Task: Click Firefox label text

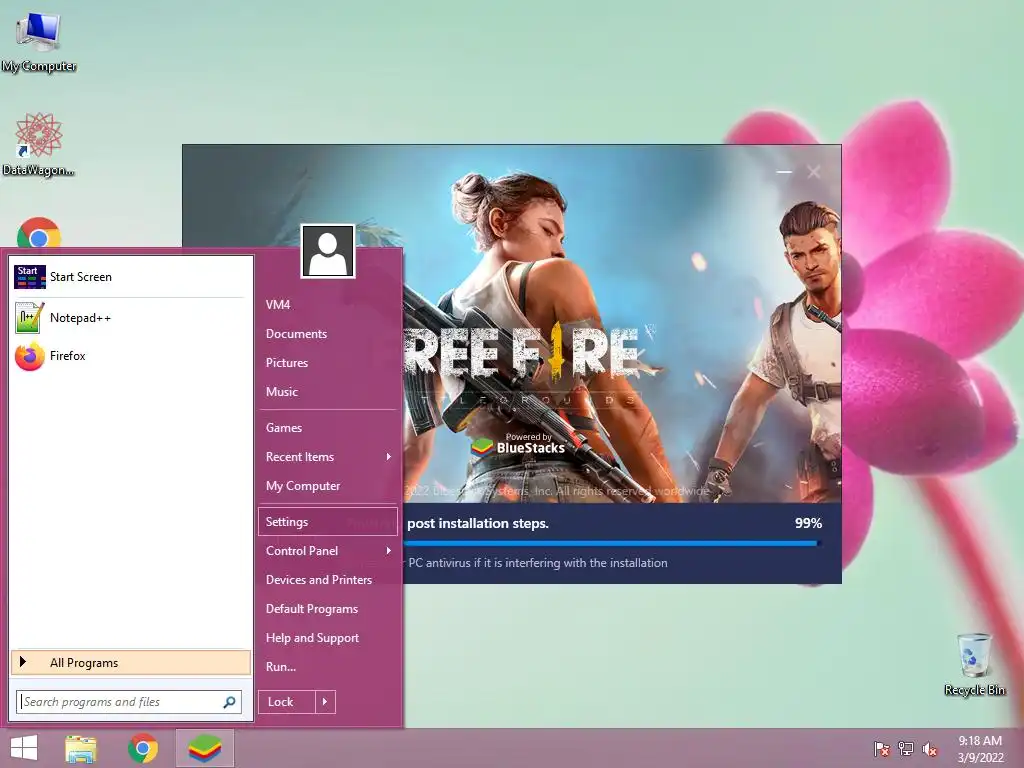Action: point(68,356)
